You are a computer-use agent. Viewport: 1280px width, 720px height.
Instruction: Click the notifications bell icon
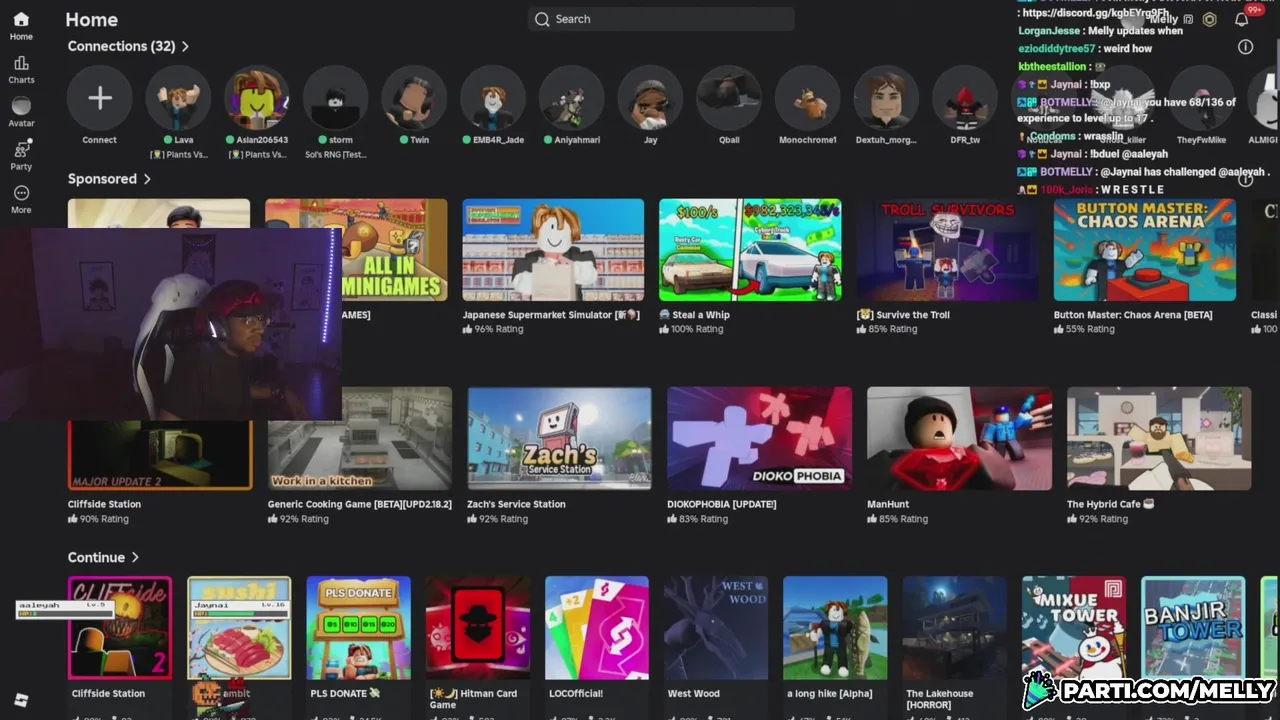click(1242, 19)
